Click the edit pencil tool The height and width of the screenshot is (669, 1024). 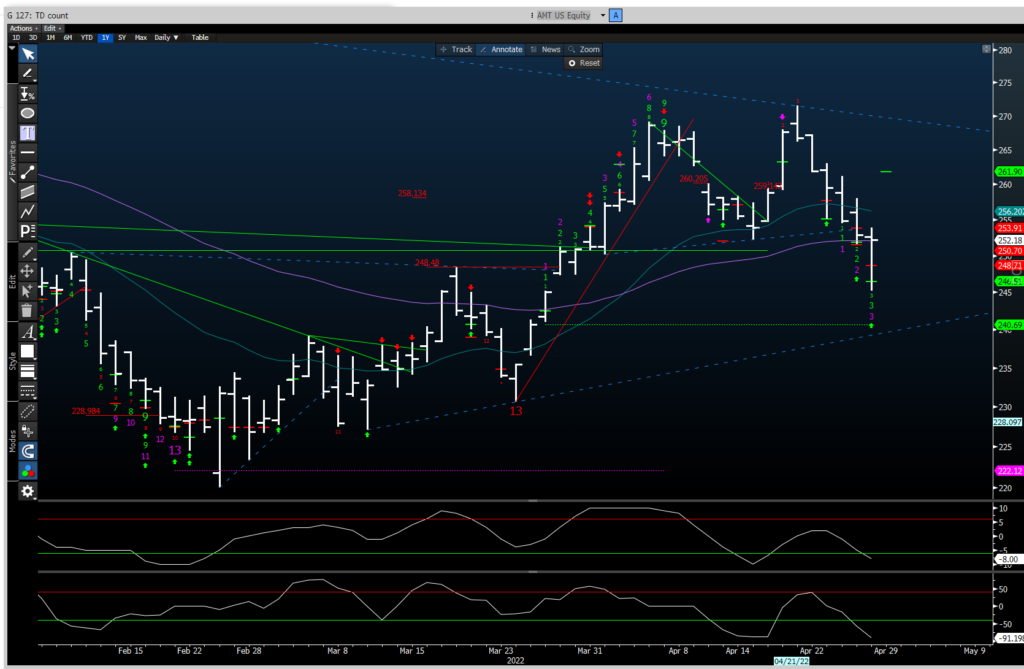click(x=27, y=252)
